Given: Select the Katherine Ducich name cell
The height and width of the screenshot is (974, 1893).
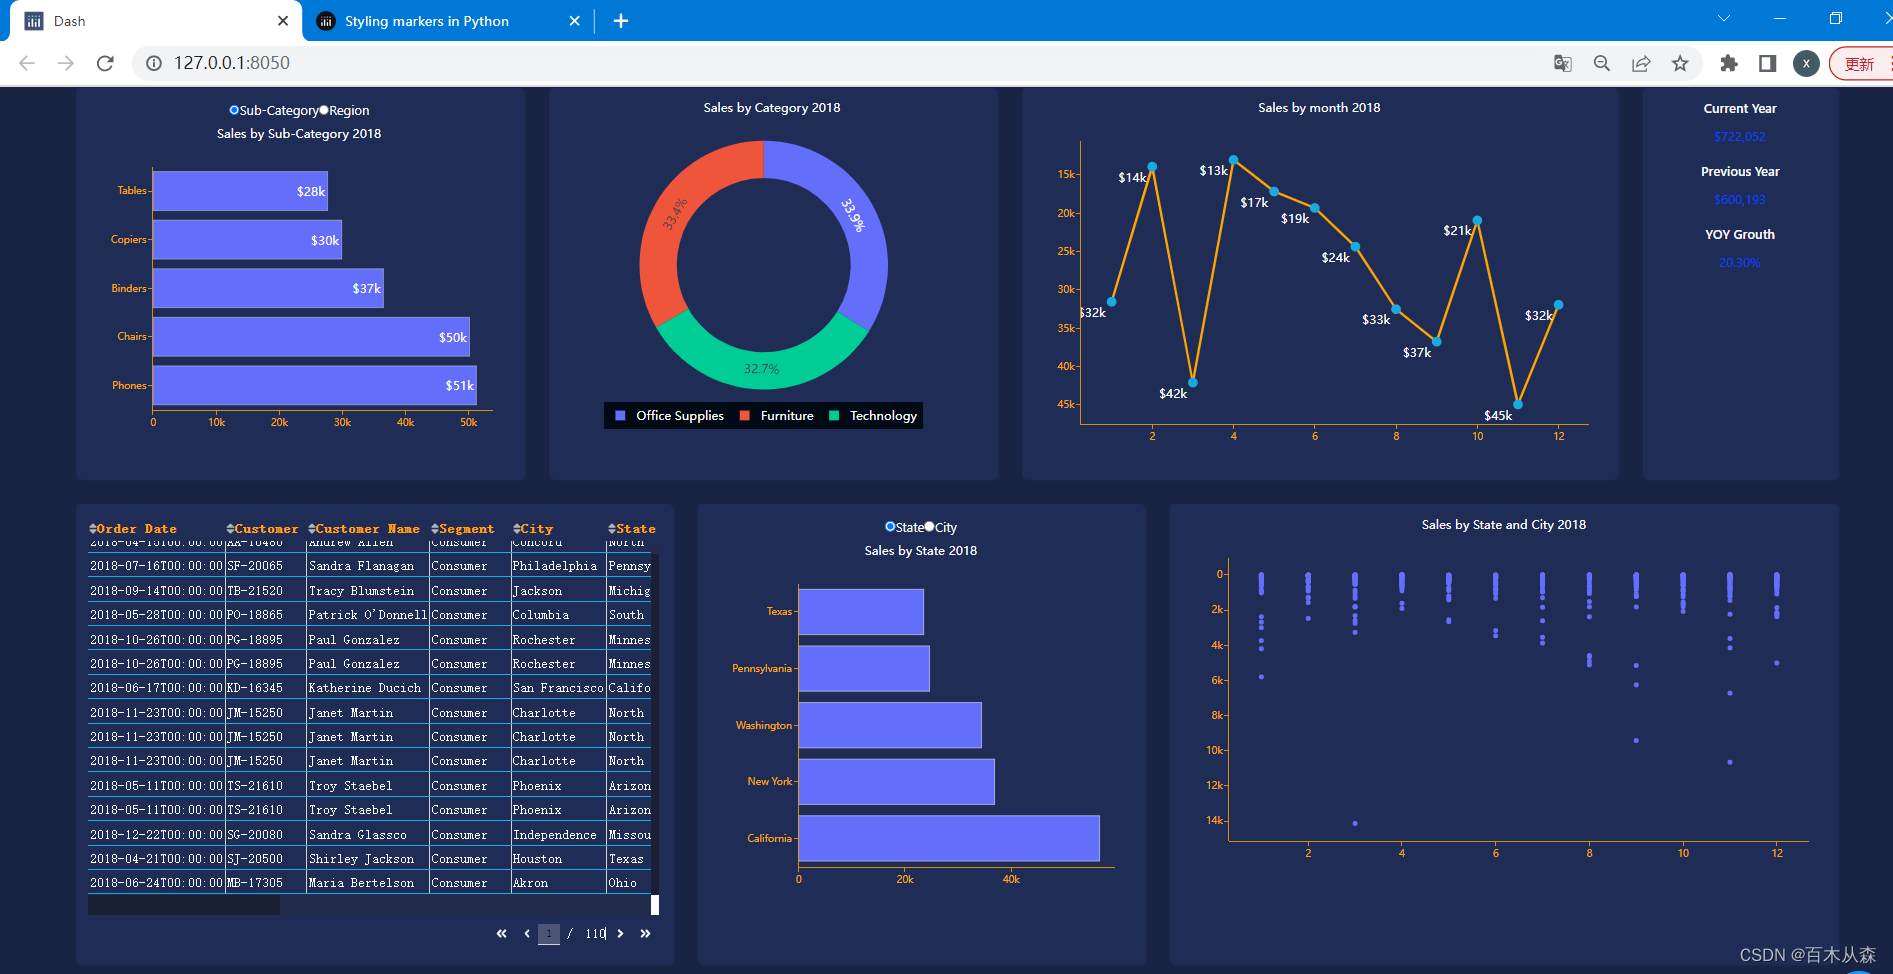Looking at the screenshot, I should point(368,688).
